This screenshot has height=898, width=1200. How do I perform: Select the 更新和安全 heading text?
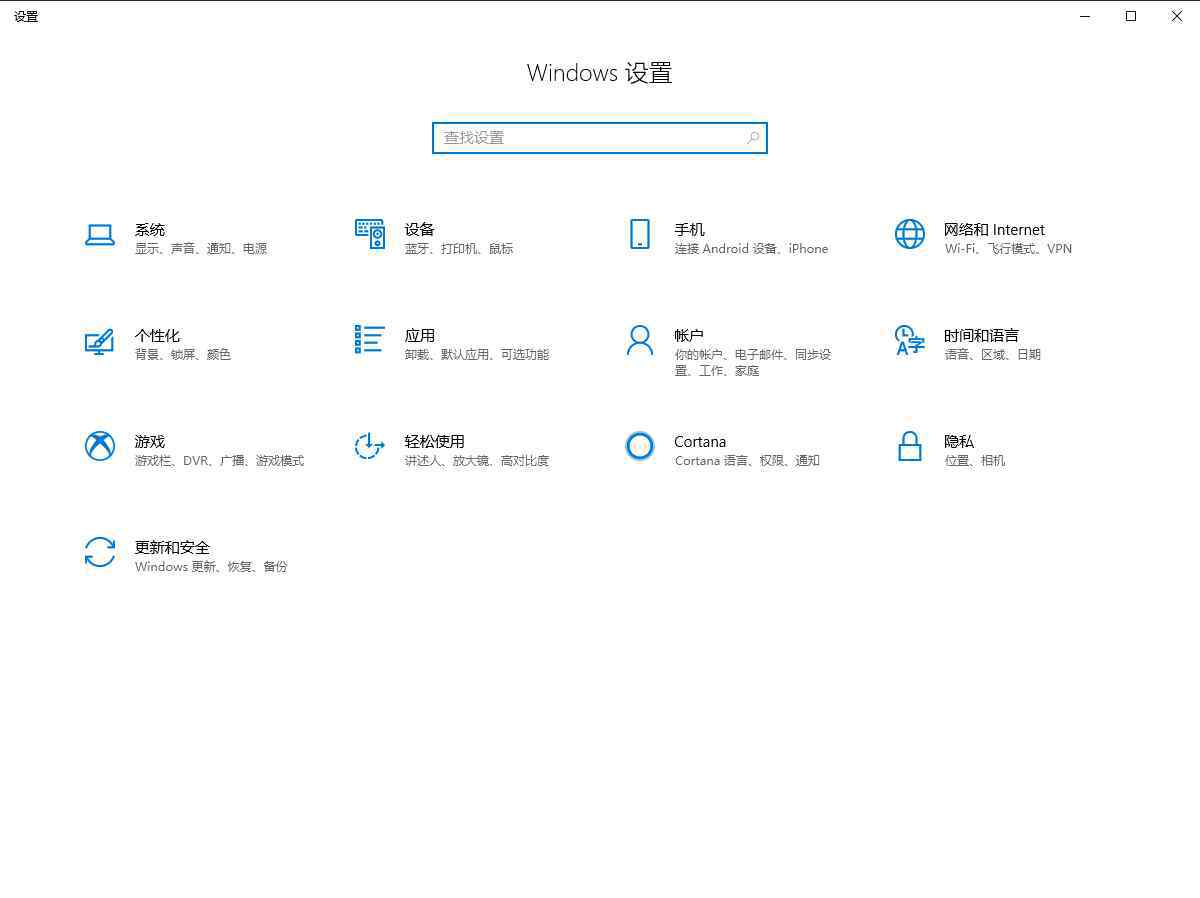click(x=173, y=548)
